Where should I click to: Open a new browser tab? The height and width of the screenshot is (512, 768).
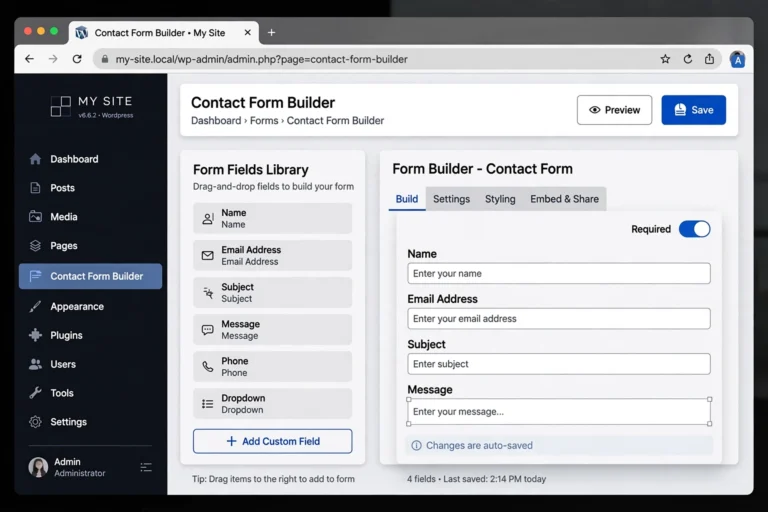[x=271, y=33]
